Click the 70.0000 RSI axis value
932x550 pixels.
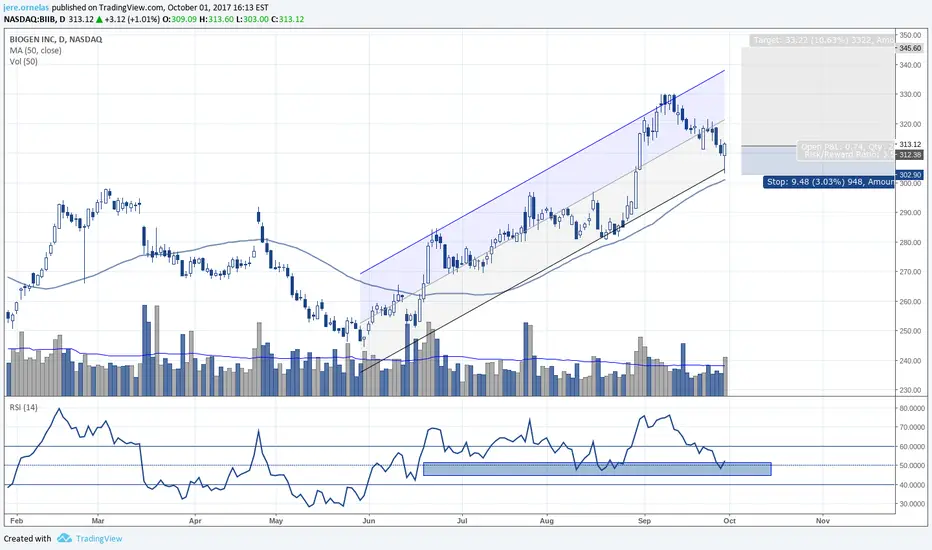click(x=911, y=428)
